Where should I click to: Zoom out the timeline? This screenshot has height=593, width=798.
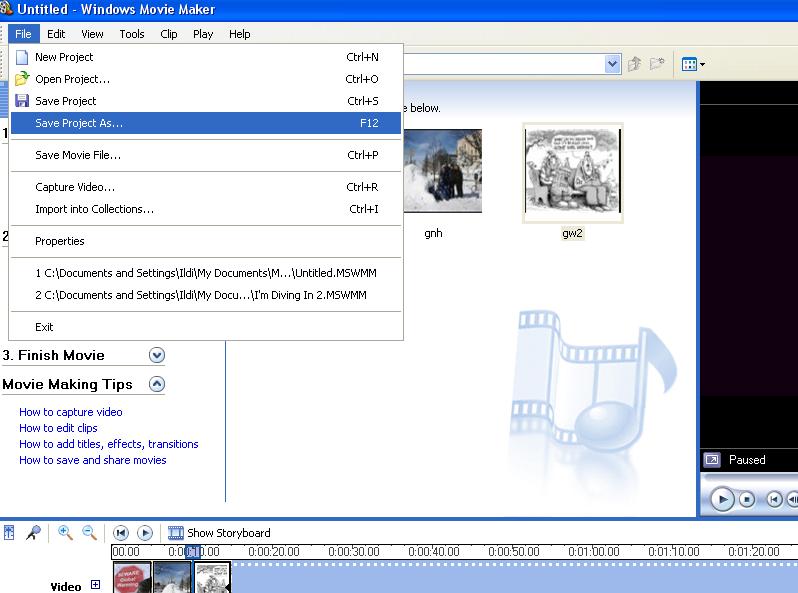(90, 533)
